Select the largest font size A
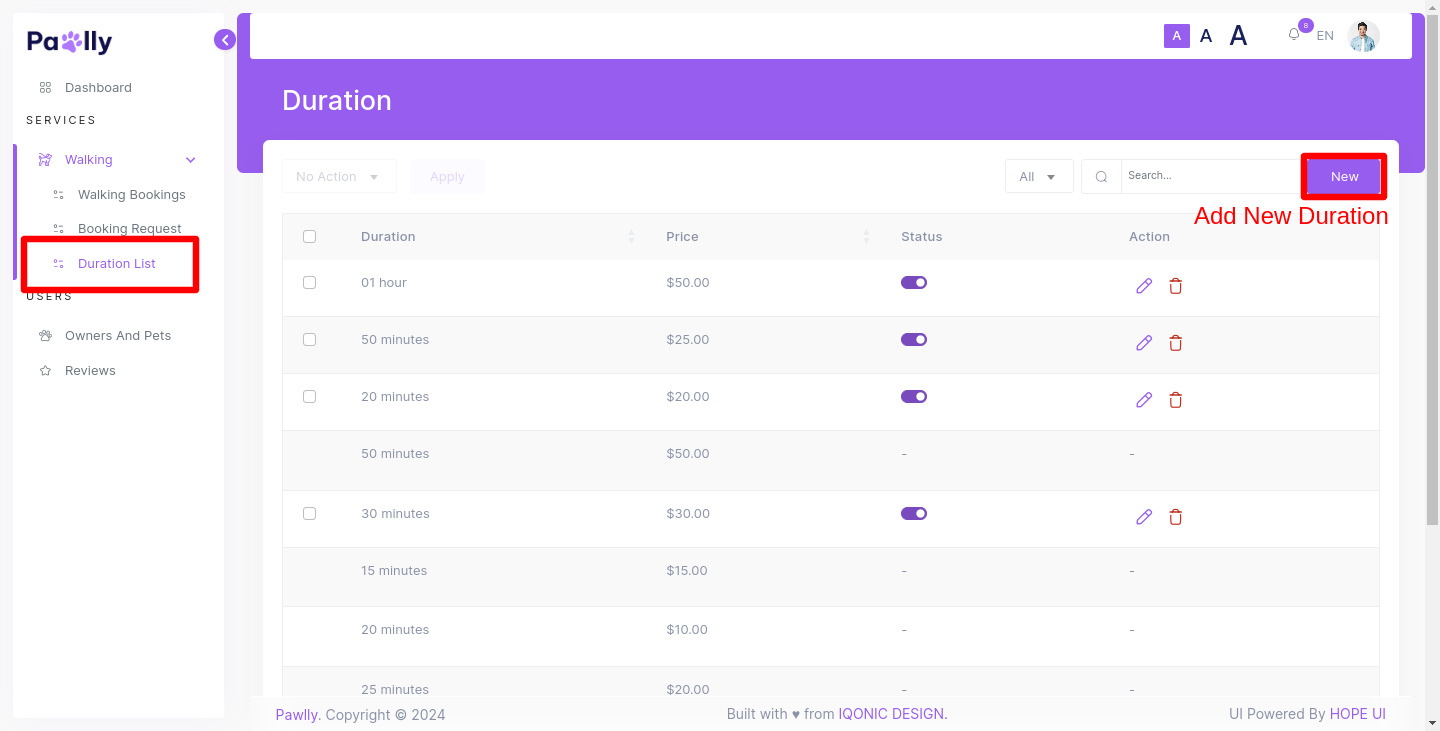 click(x=1238, y=36)
